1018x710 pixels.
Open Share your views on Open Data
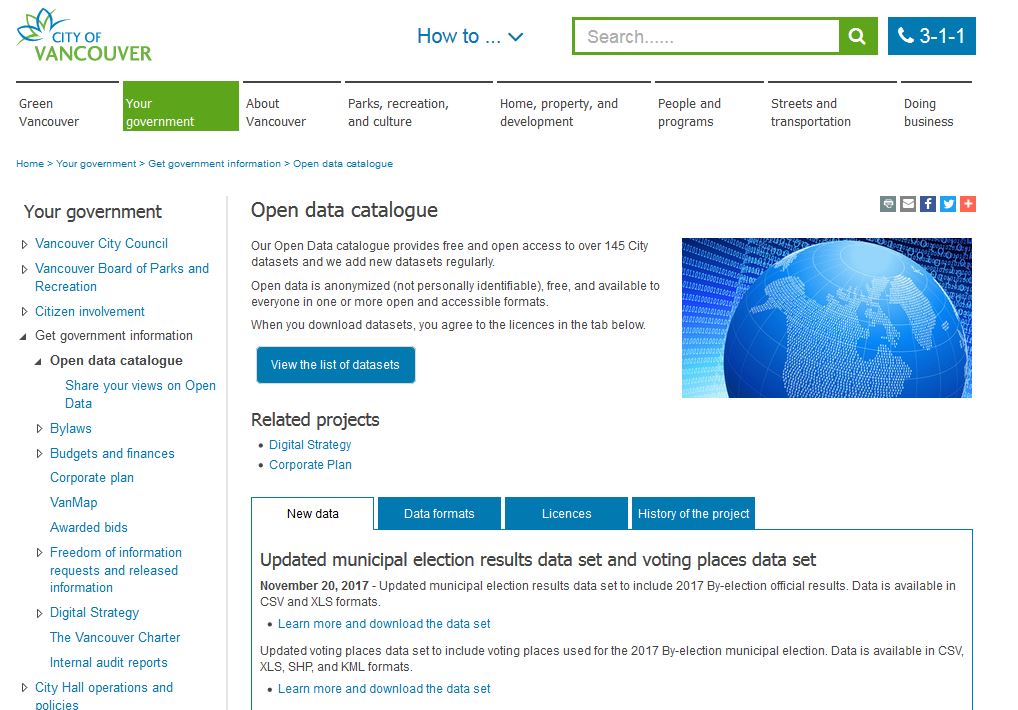pos(140,394)
